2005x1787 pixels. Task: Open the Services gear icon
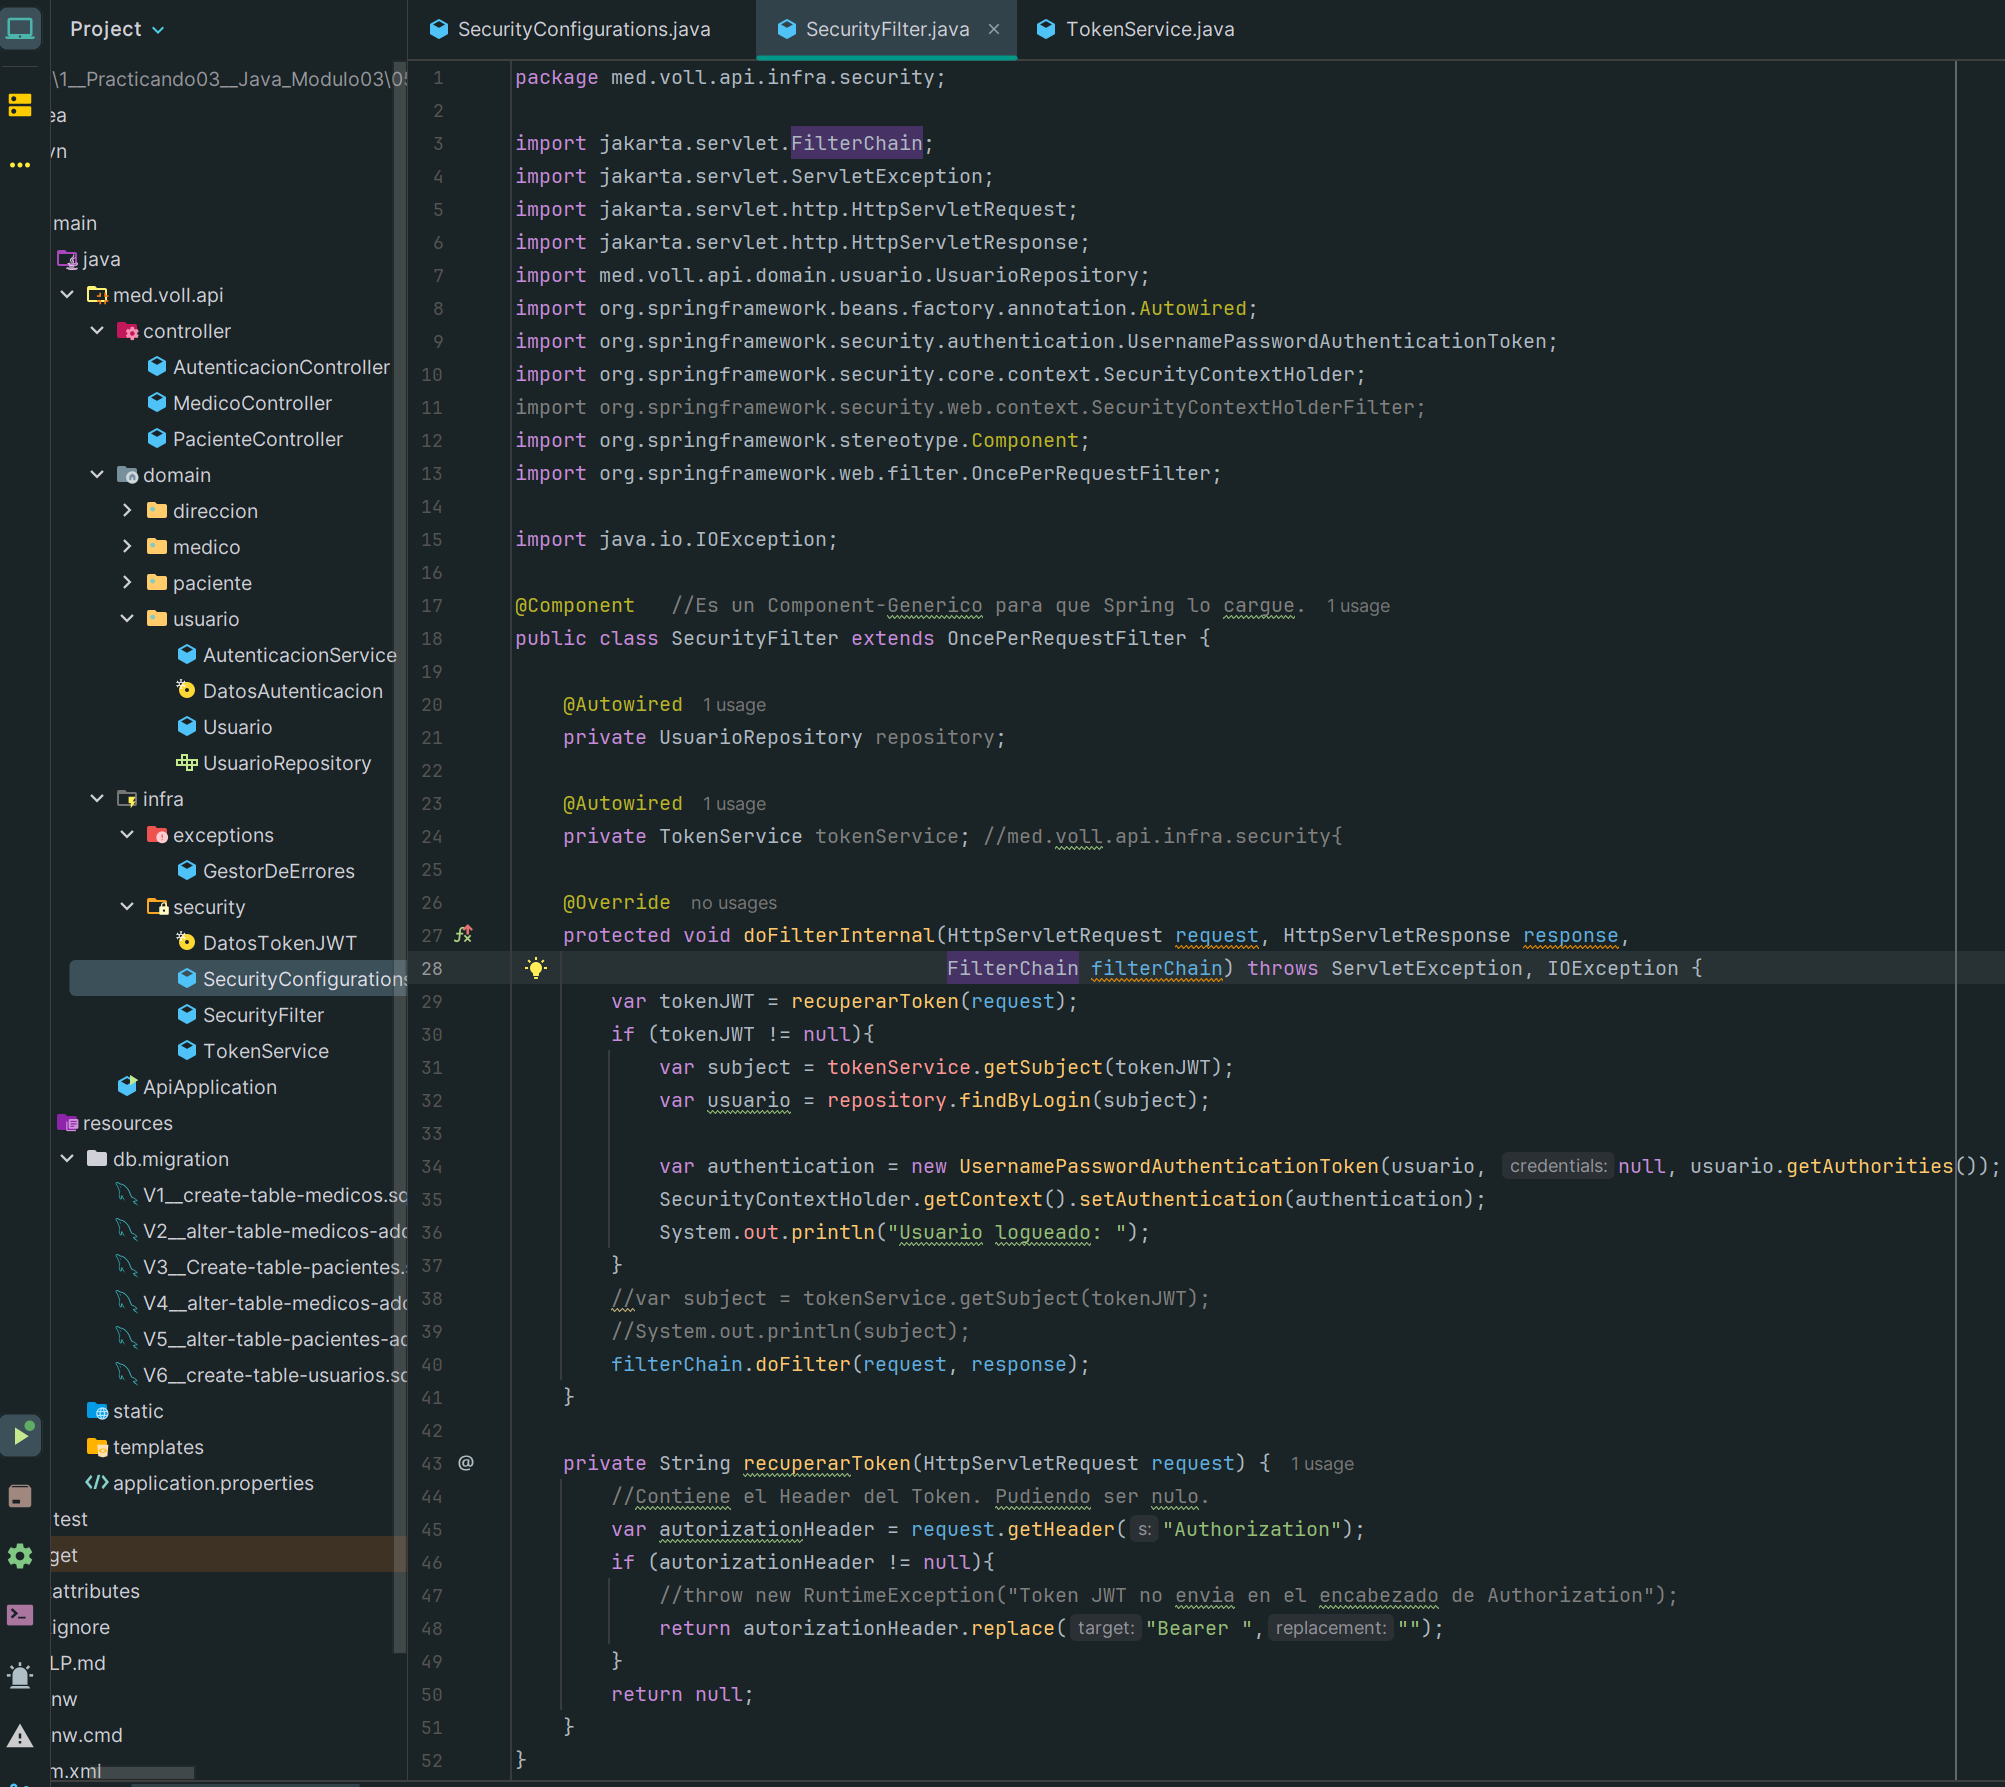coord(21,1556)
